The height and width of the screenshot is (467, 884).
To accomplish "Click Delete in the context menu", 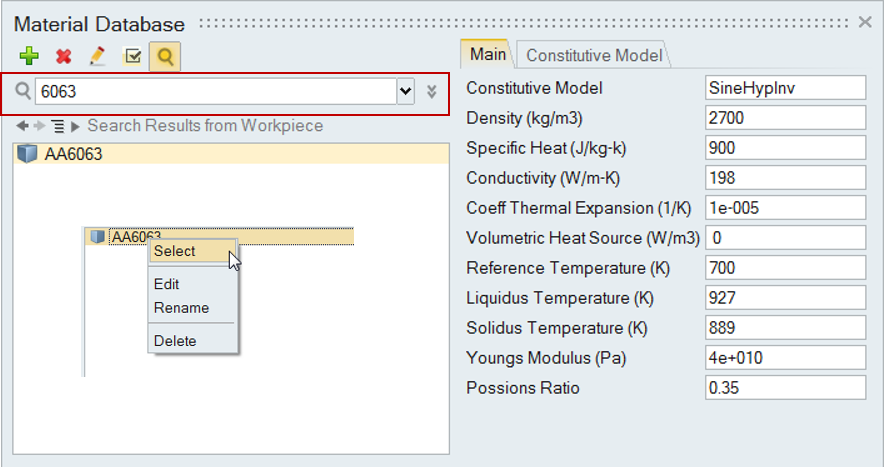I will [175, 341].
